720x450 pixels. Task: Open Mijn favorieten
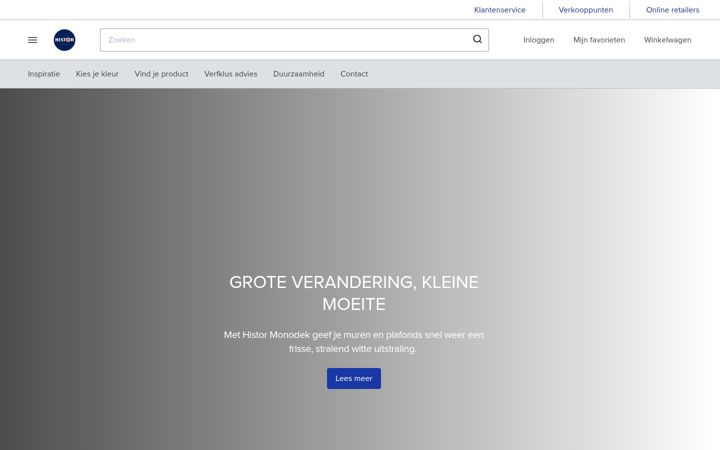tap(599, 40)
